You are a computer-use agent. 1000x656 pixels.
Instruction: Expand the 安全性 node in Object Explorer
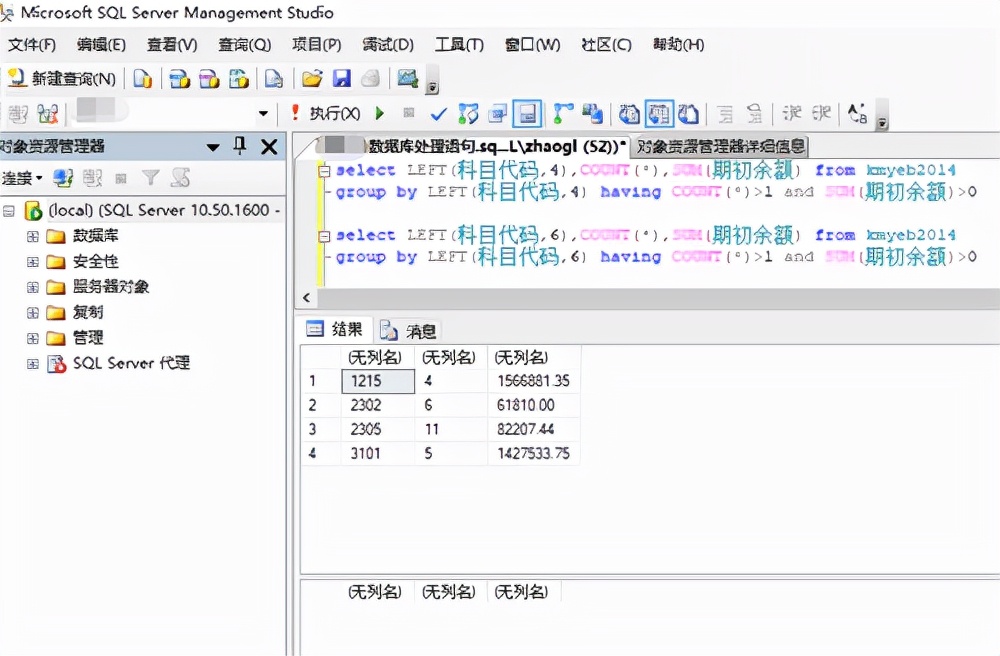pos(30,259)
